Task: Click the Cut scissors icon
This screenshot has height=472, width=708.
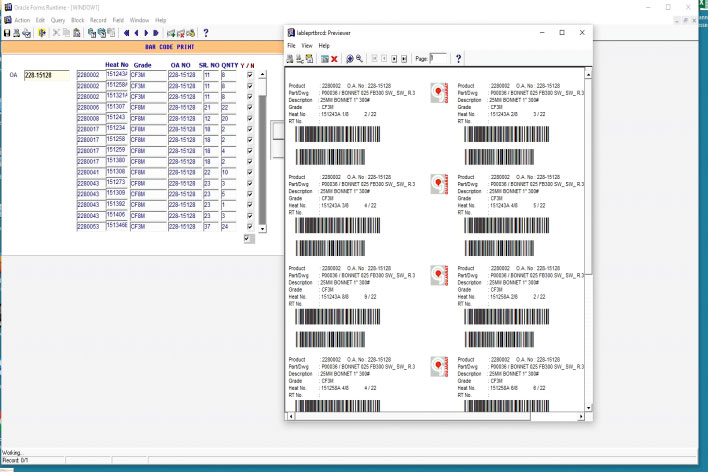Action: (x=56, y=33)
